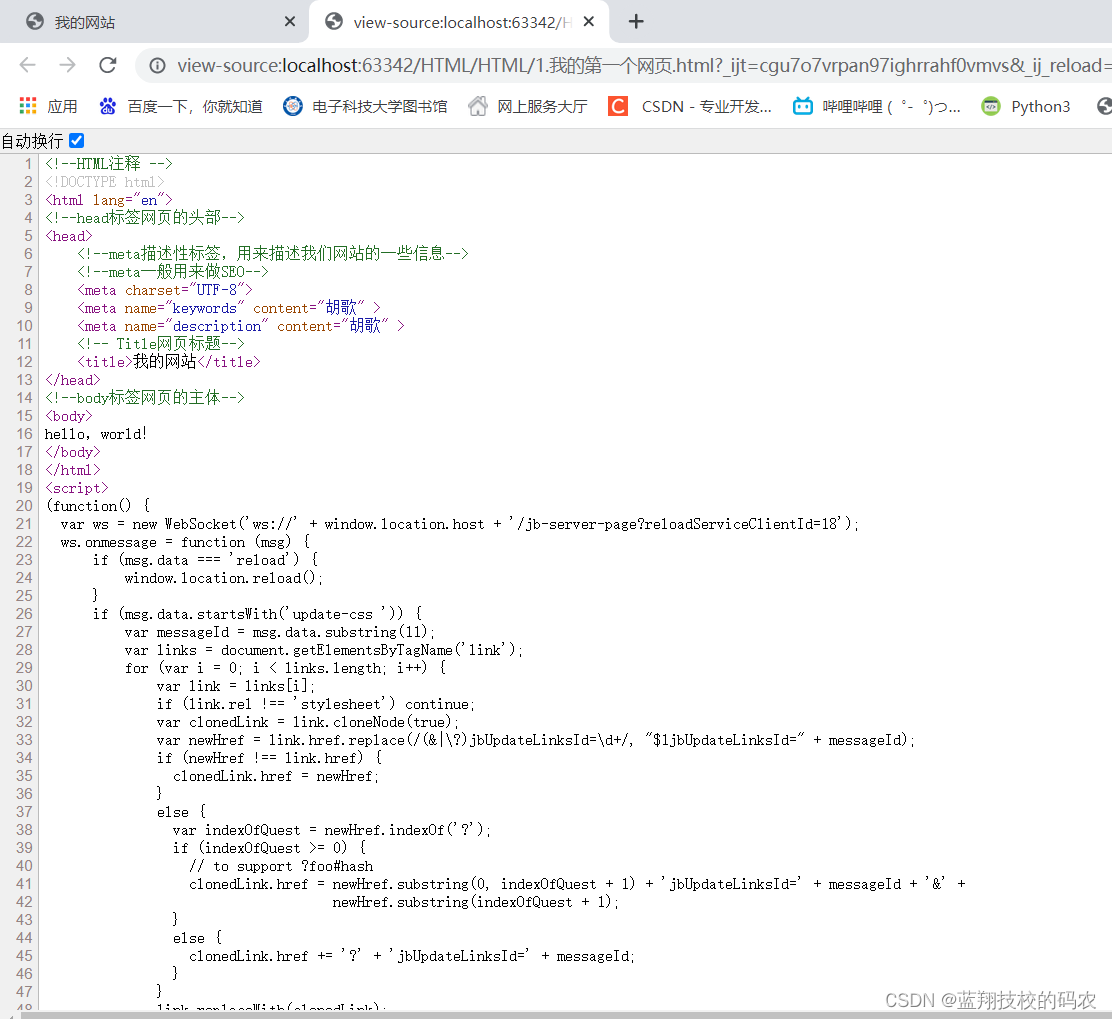The width and height of the screenshot is (1112, 1019).
Task: Open the Baidu paw bookmark icon
Action: (108, 106)
